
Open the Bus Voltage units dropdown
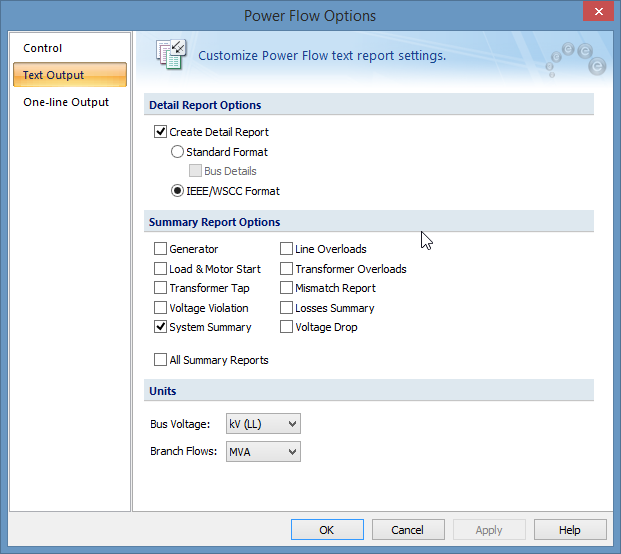pos(263,424)
